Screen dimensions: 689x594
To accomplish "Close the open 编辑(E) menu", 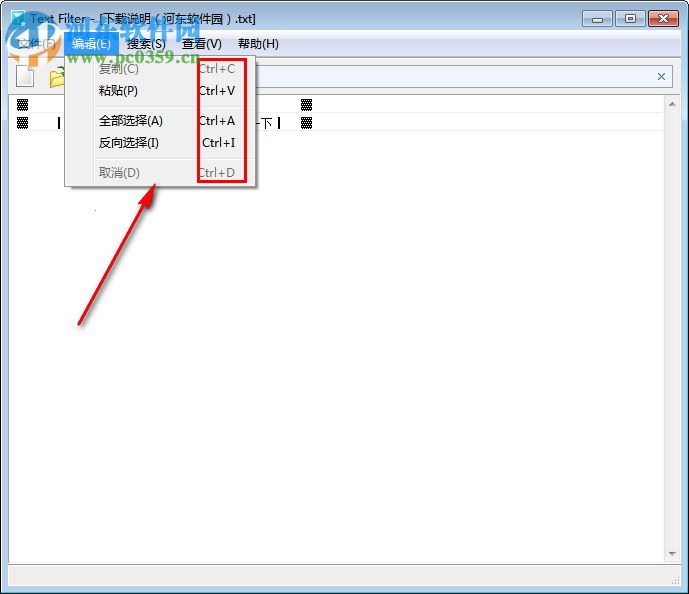I will 91,43.
